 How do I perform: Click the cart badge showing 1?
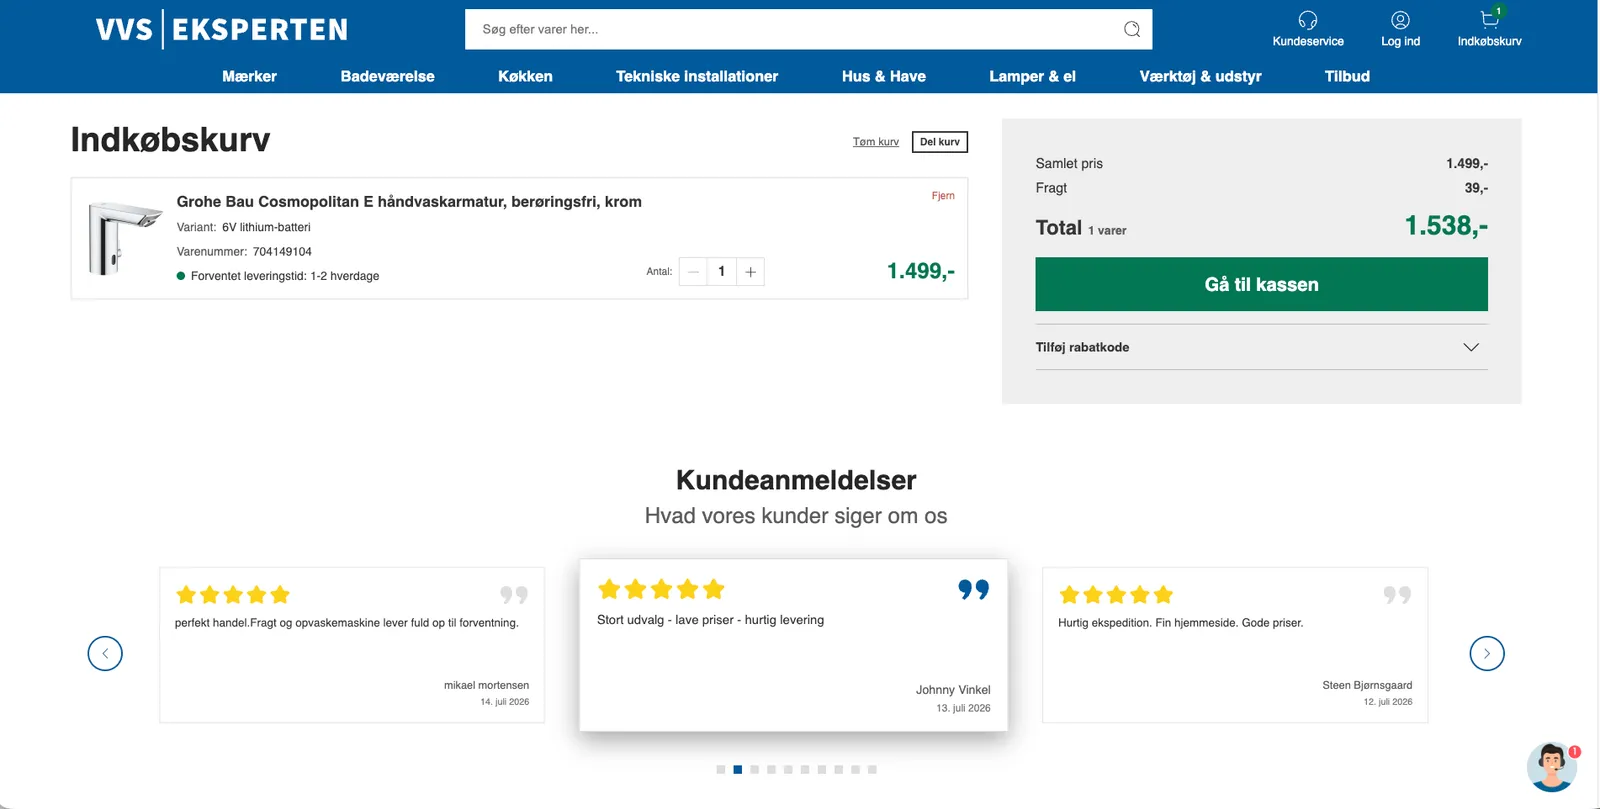click(1498, 11)
